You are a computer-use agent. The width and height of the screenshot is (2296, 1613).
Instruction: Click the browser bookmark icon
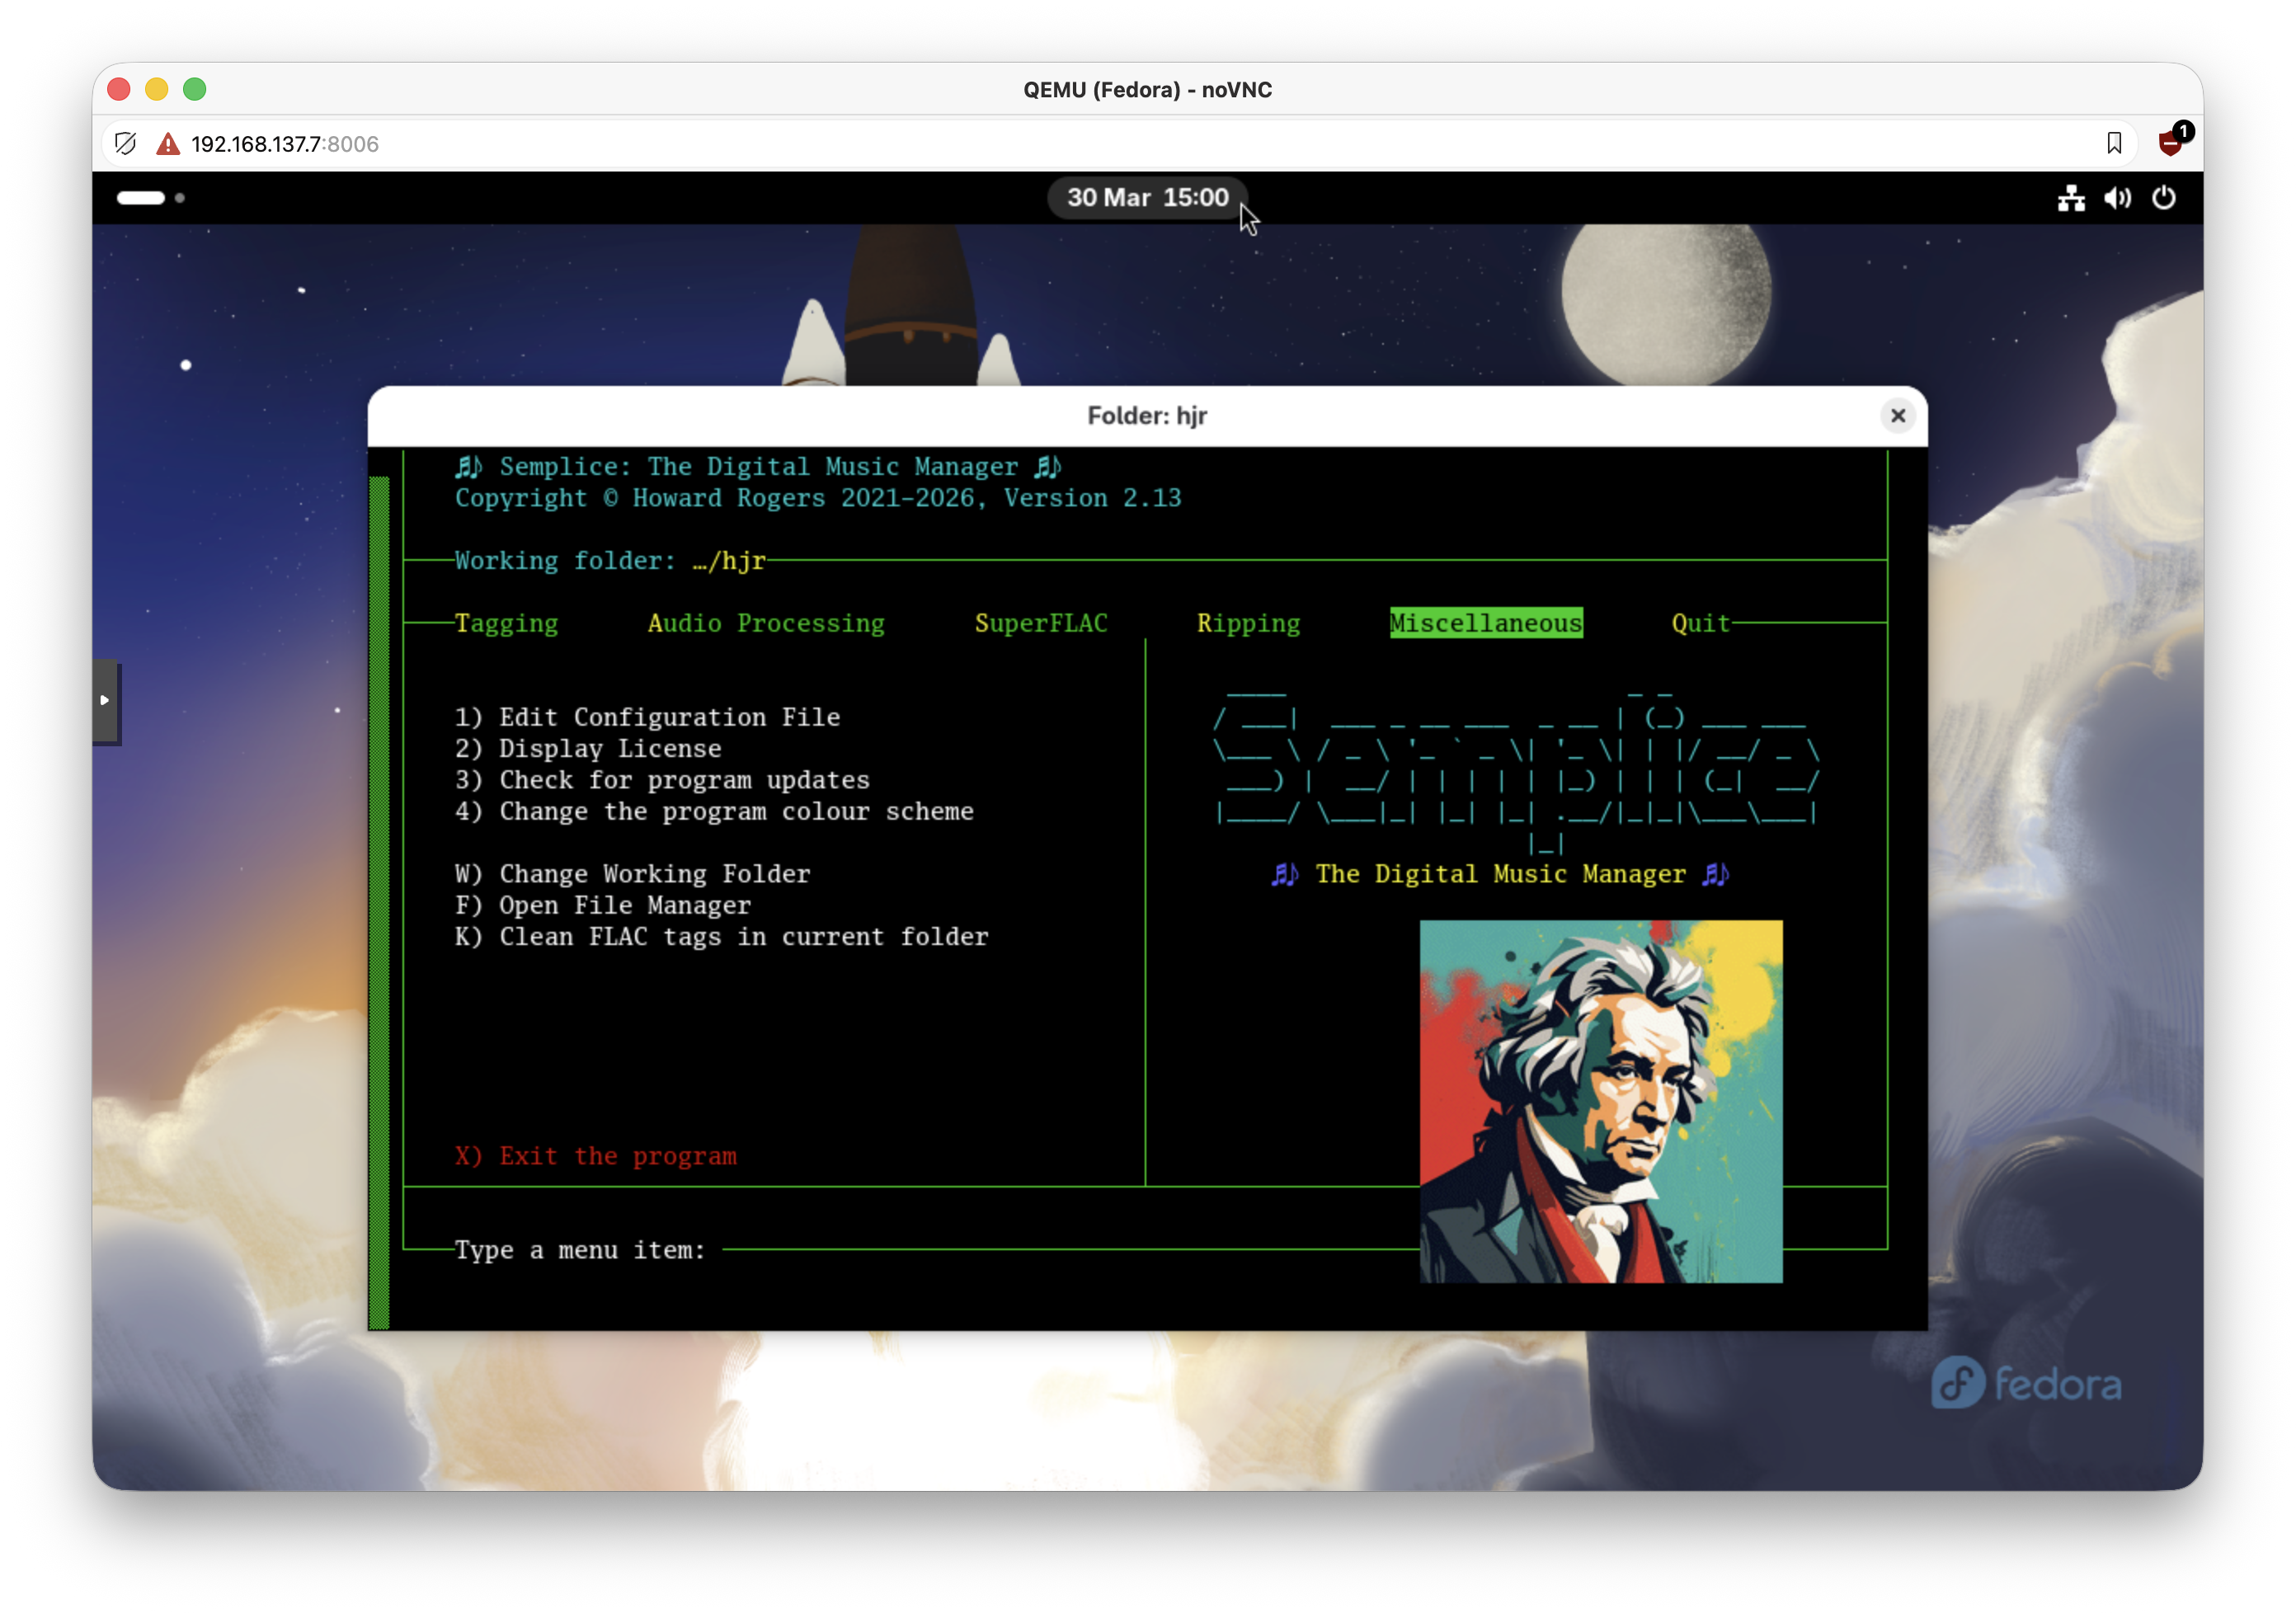click(2114, 143)
